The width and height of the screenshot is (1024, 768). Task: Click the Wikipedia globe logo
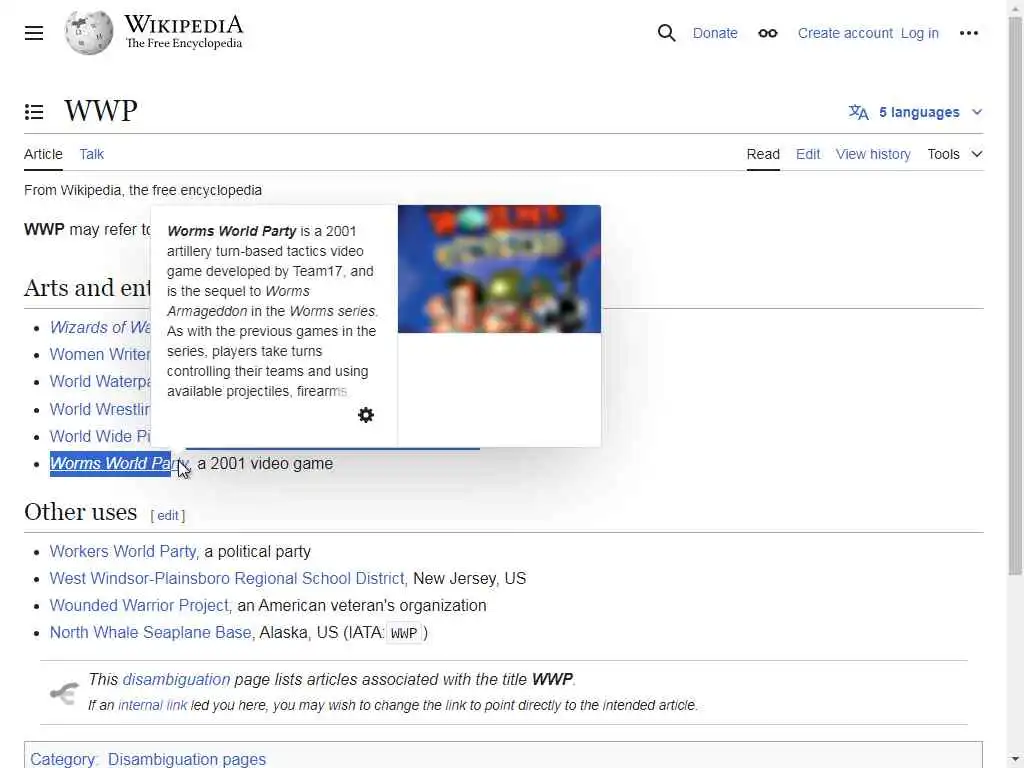89,33
